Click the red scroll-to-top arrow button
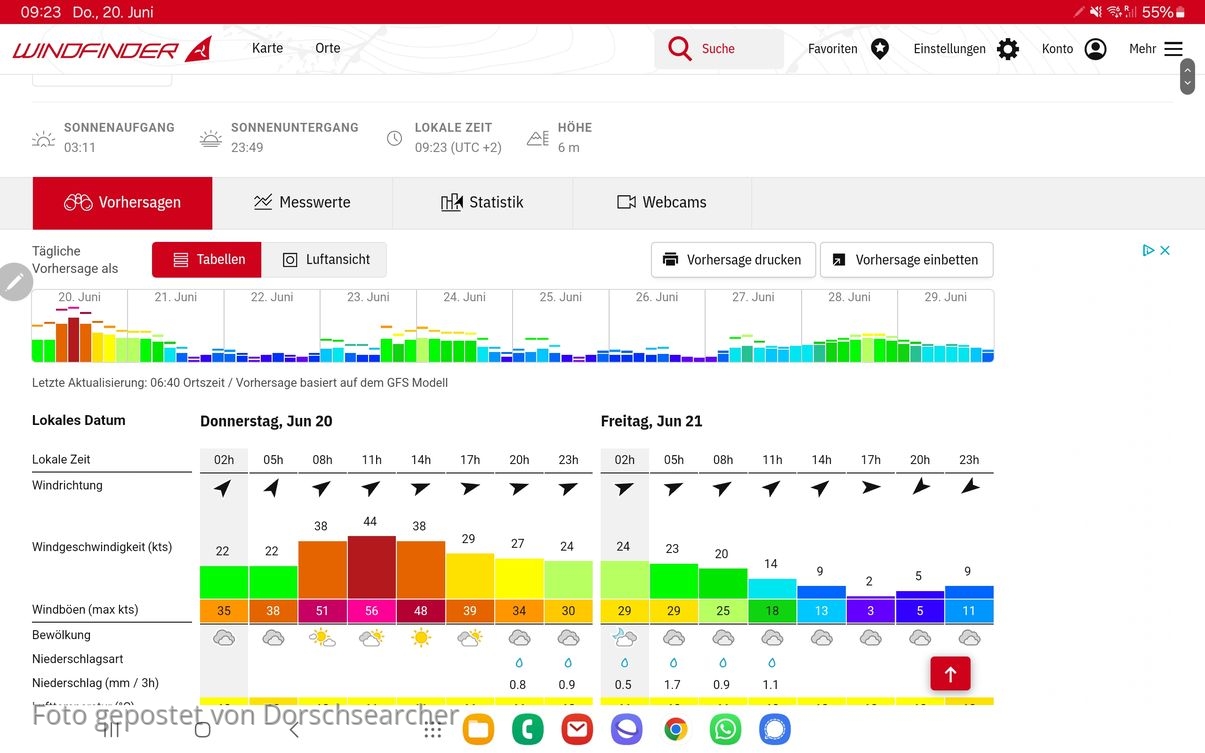Image resolution: width=1205 pixels, height=753 pixels. click(950, 674)
